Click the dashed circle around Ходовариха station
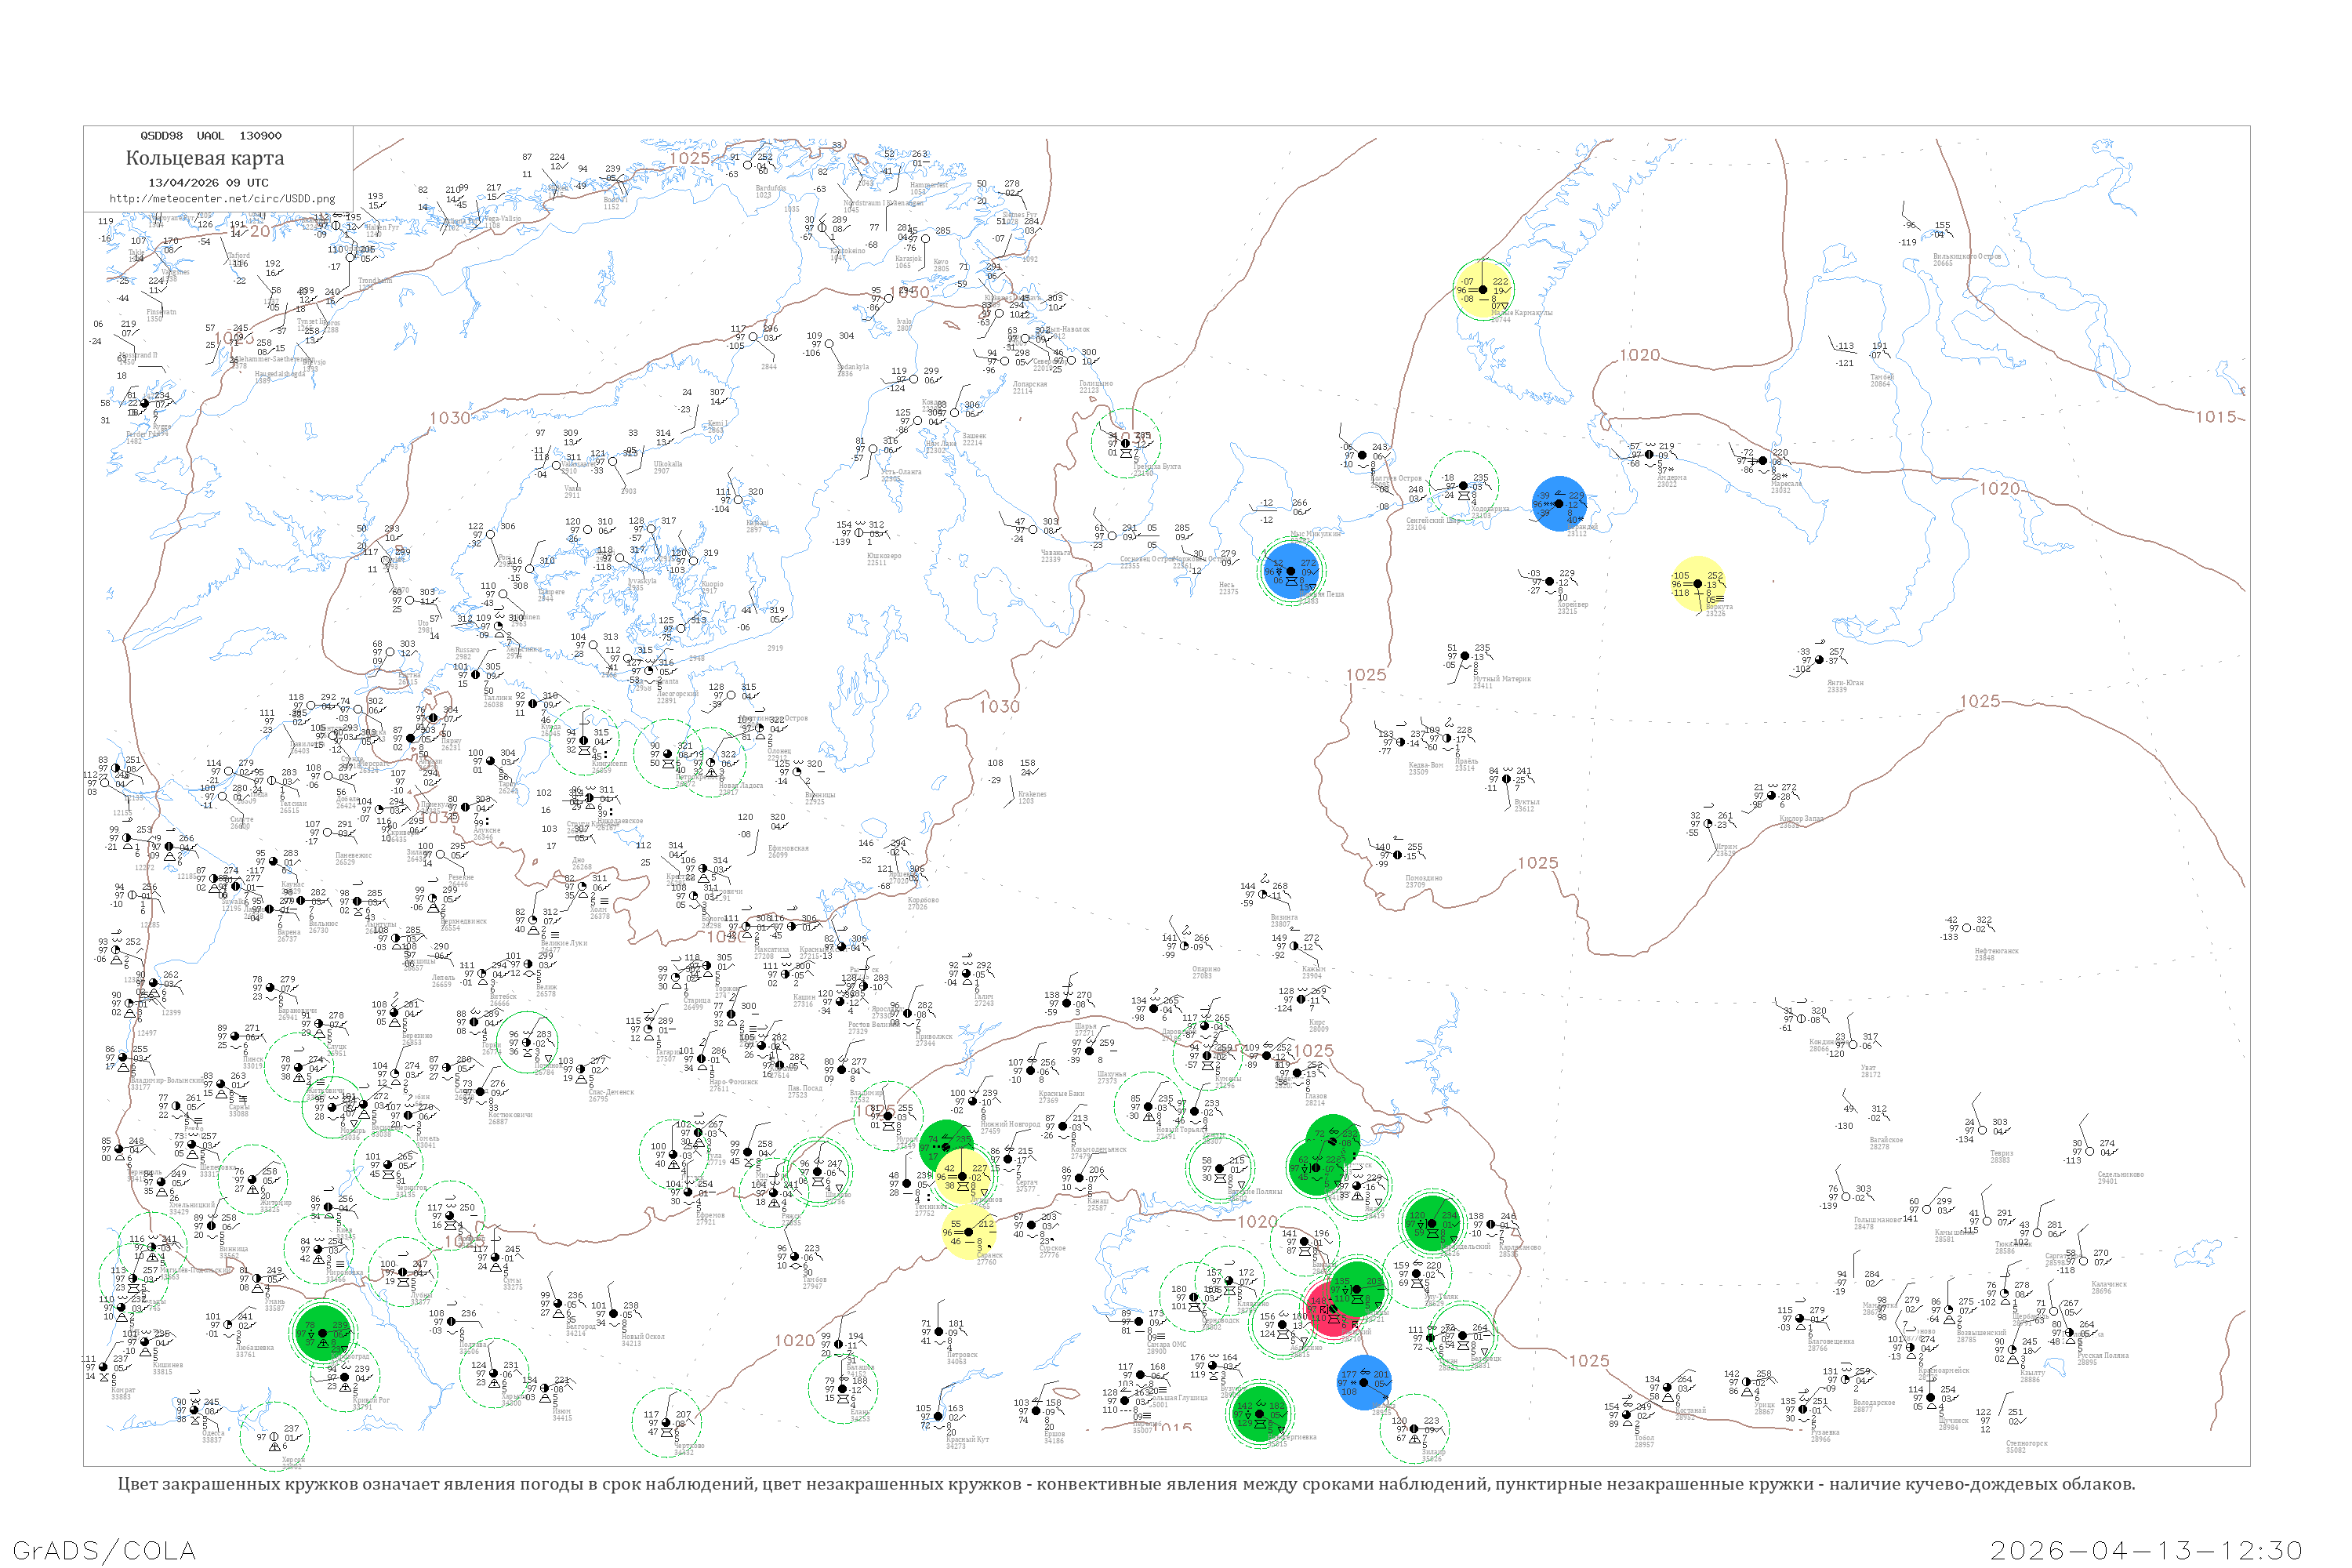The height and width of the screenshot is (1568, 2352). [1463, 486]
